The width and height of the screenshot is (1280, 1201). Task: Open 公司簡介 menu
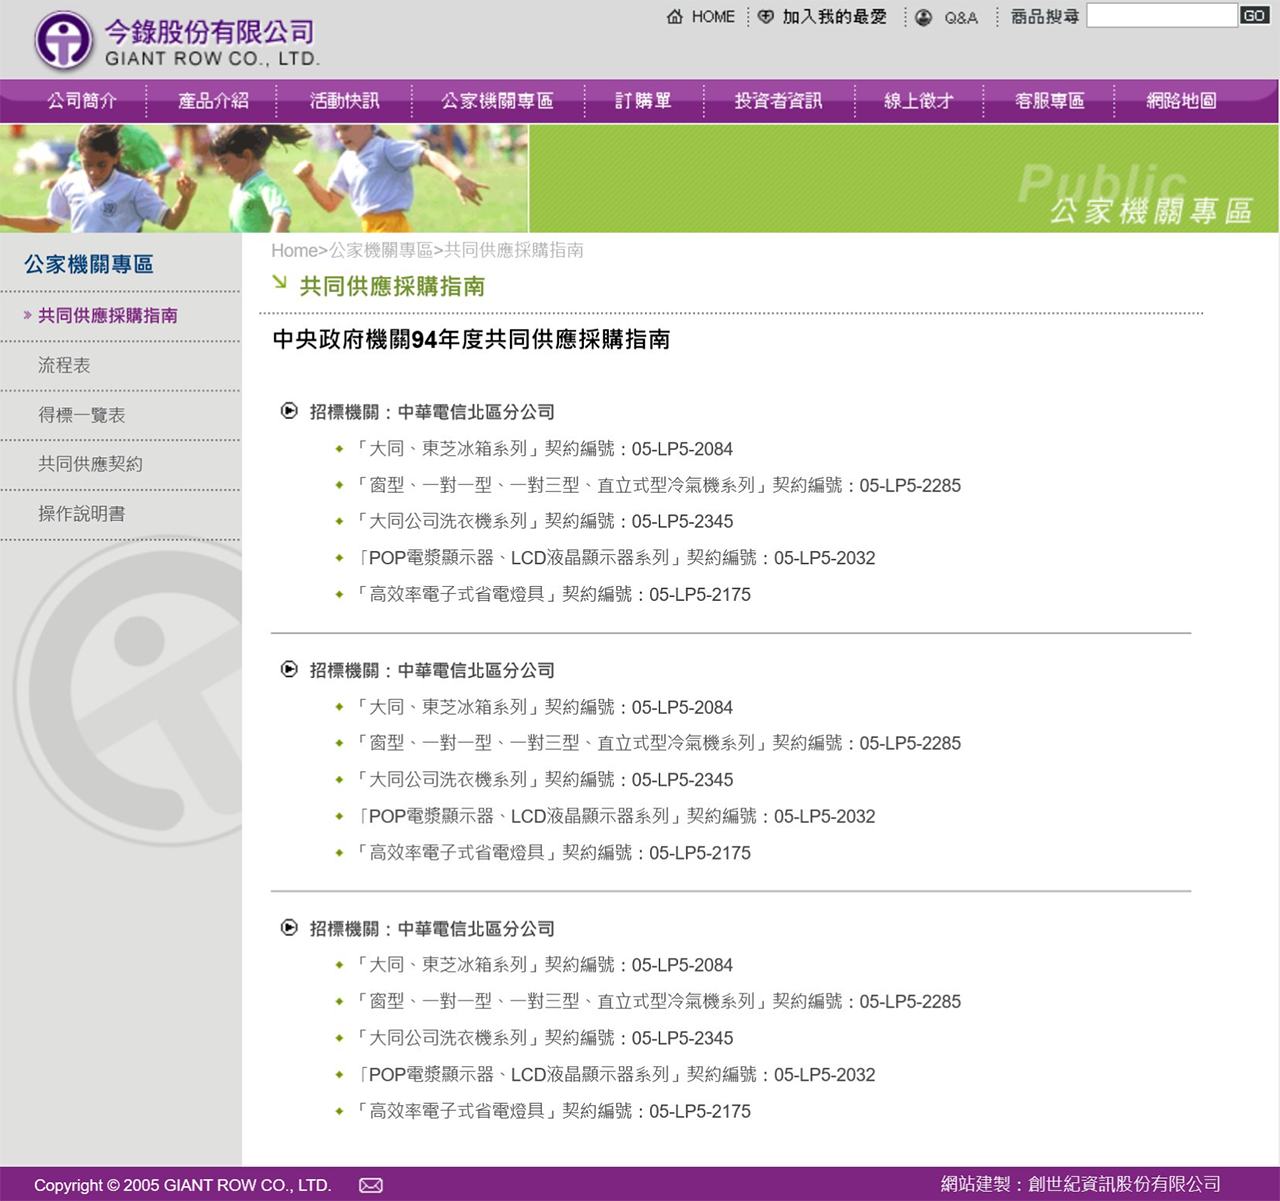point(82,101)
